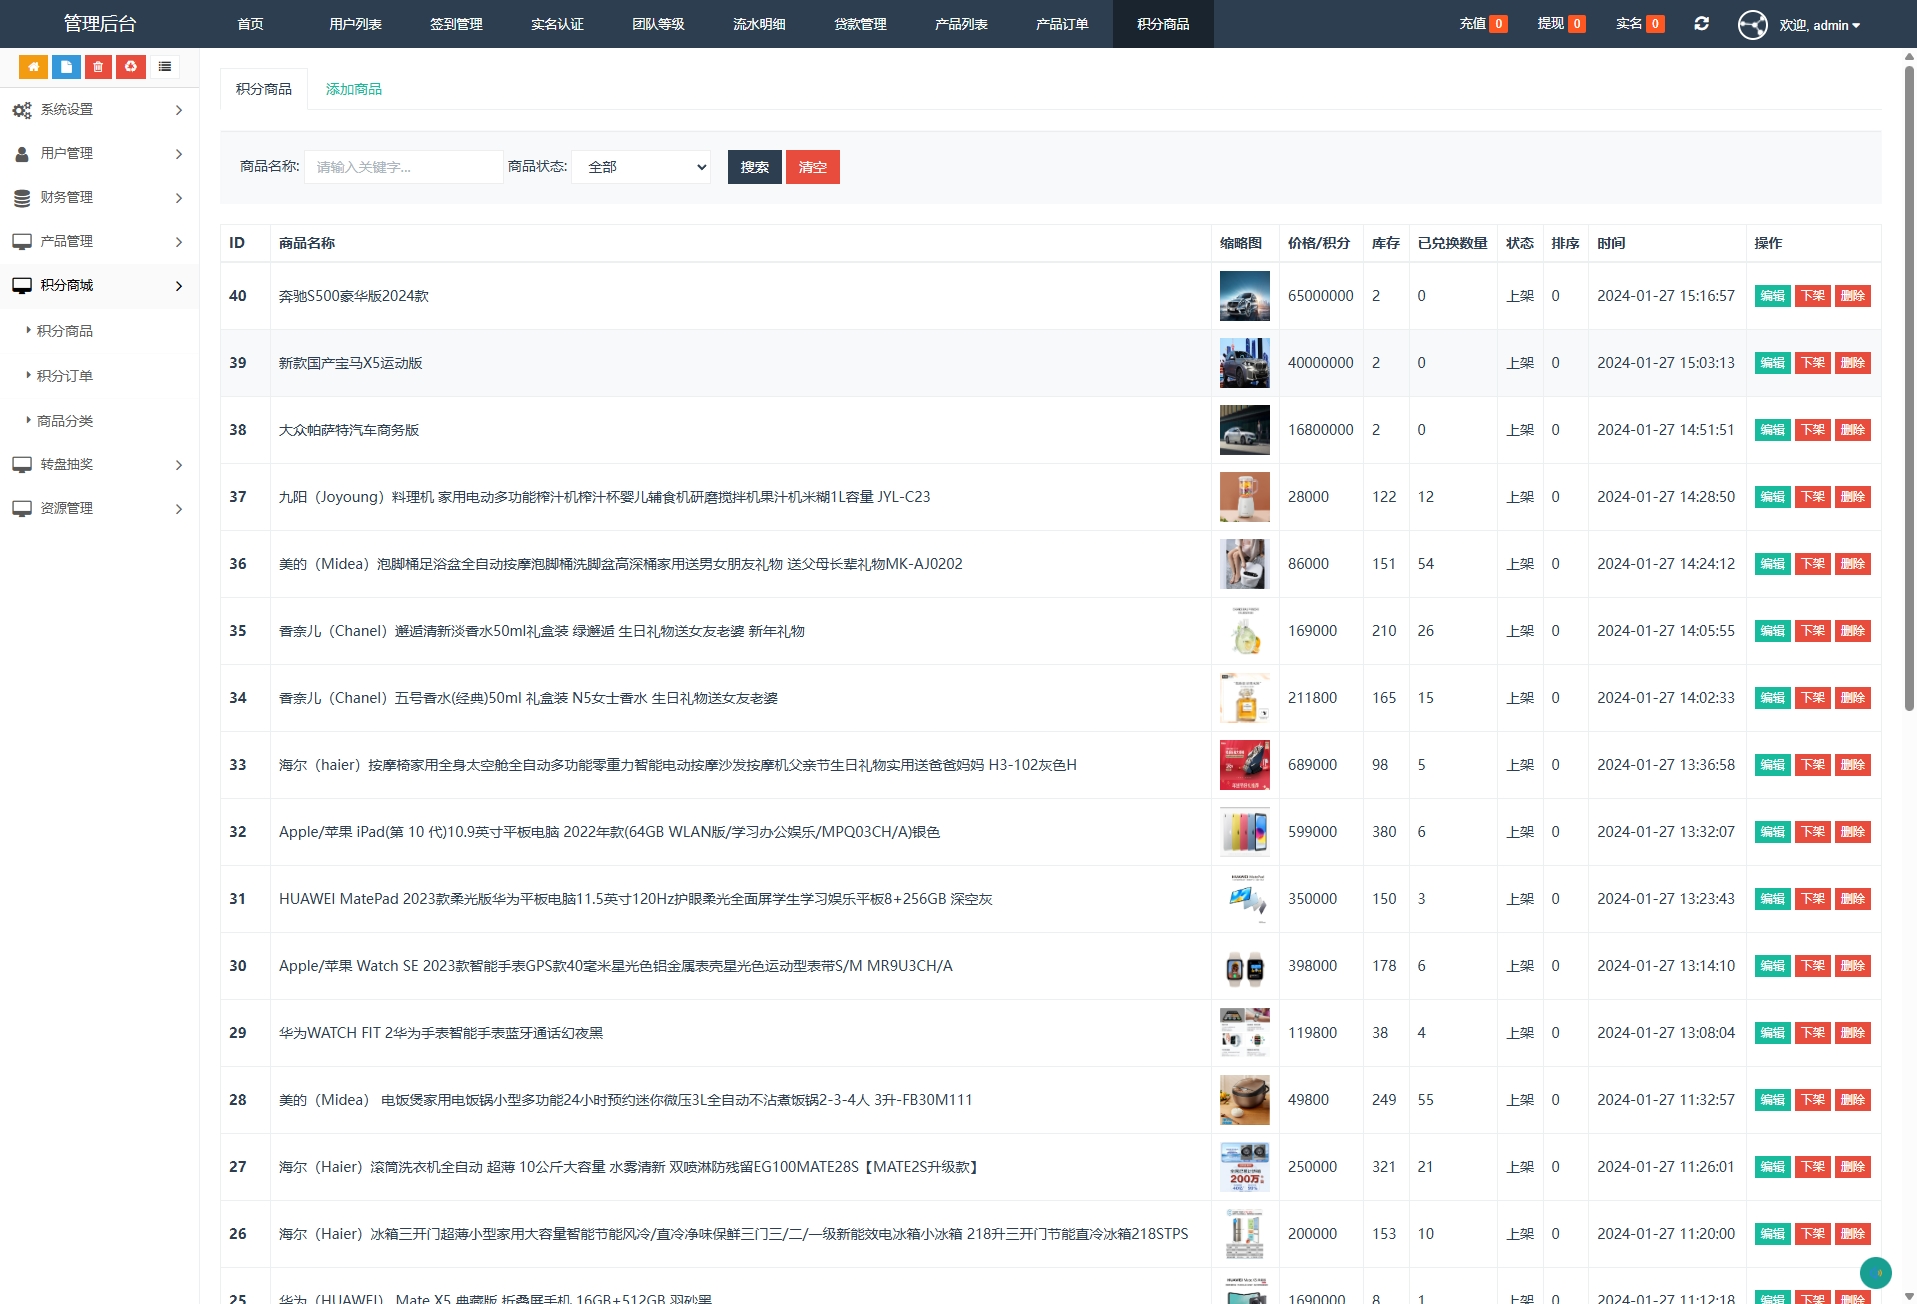Click the red recycle icon button
Screen dimensions: 1917x1304
130,67
